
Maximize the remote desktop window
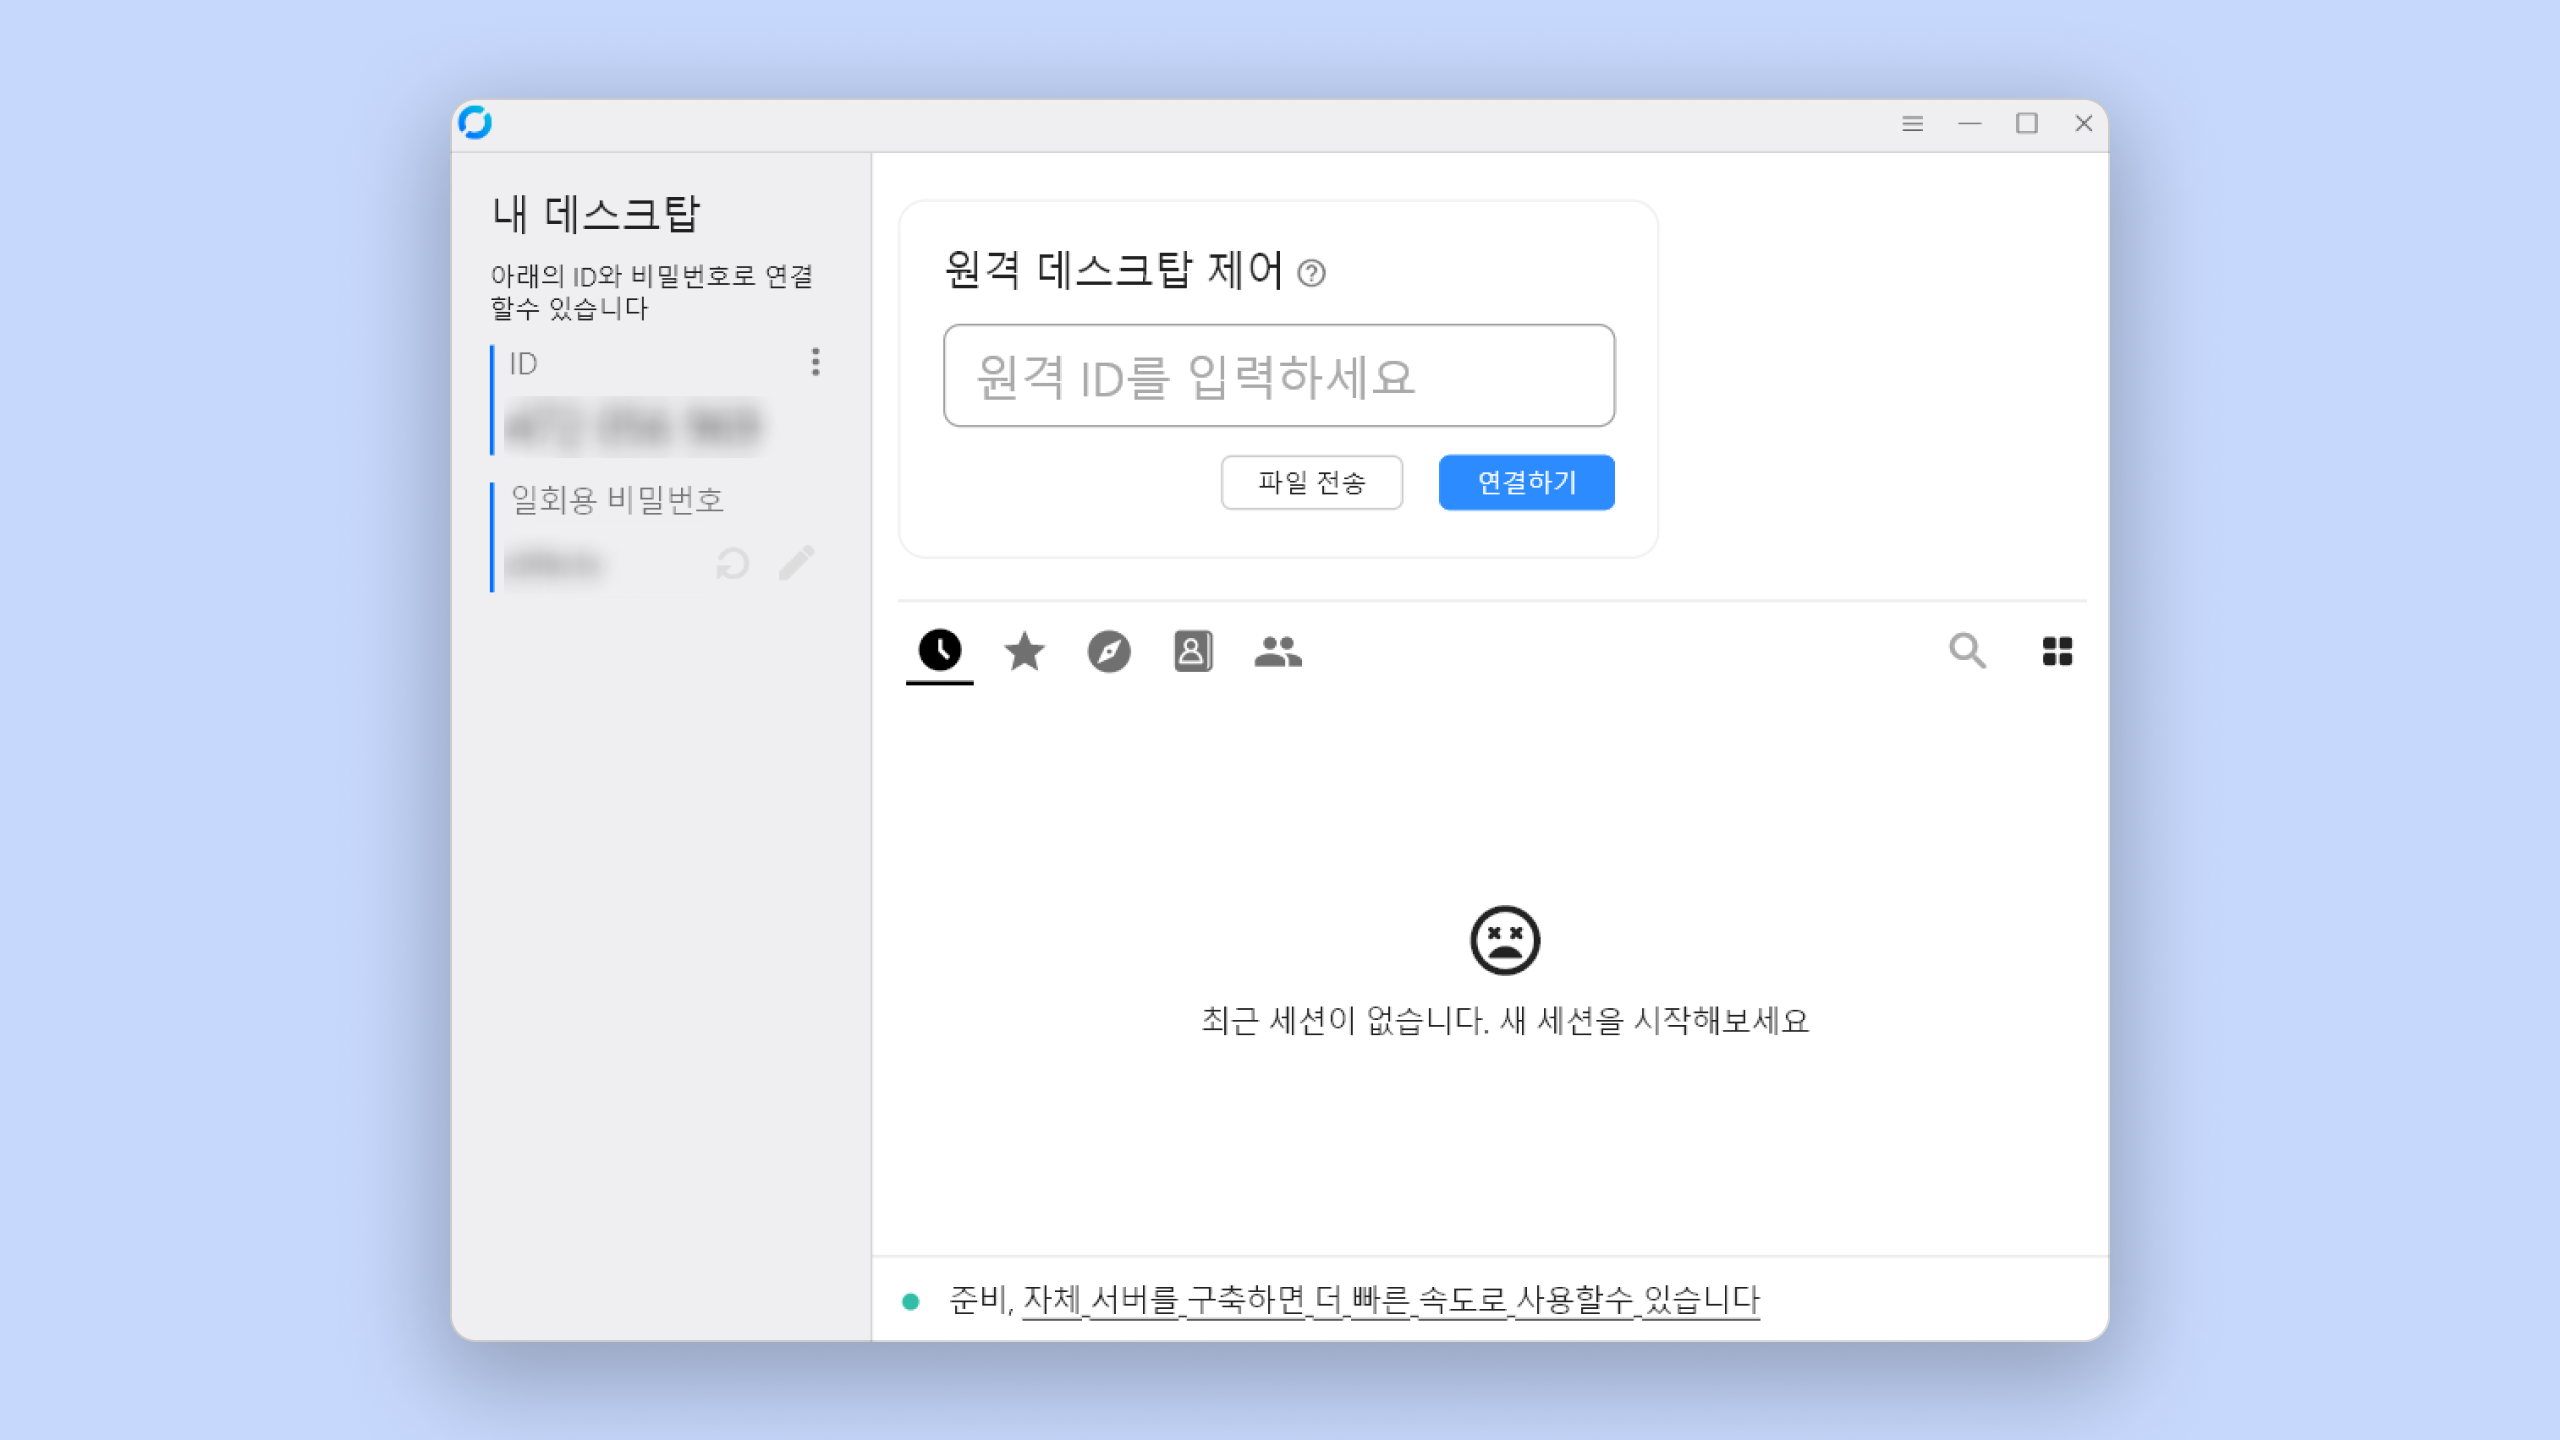tap(2027, 124)
